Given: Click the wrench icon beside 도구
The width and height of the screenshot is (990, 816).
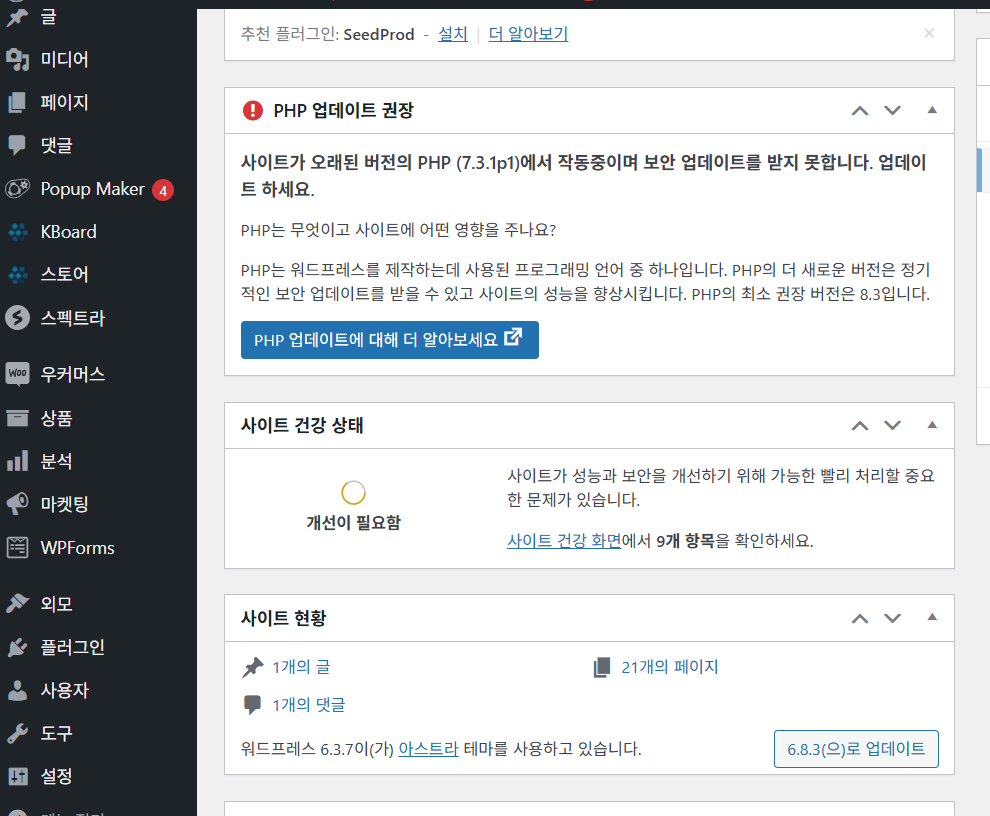Looking at the screenshot, I should coord(18,733).
